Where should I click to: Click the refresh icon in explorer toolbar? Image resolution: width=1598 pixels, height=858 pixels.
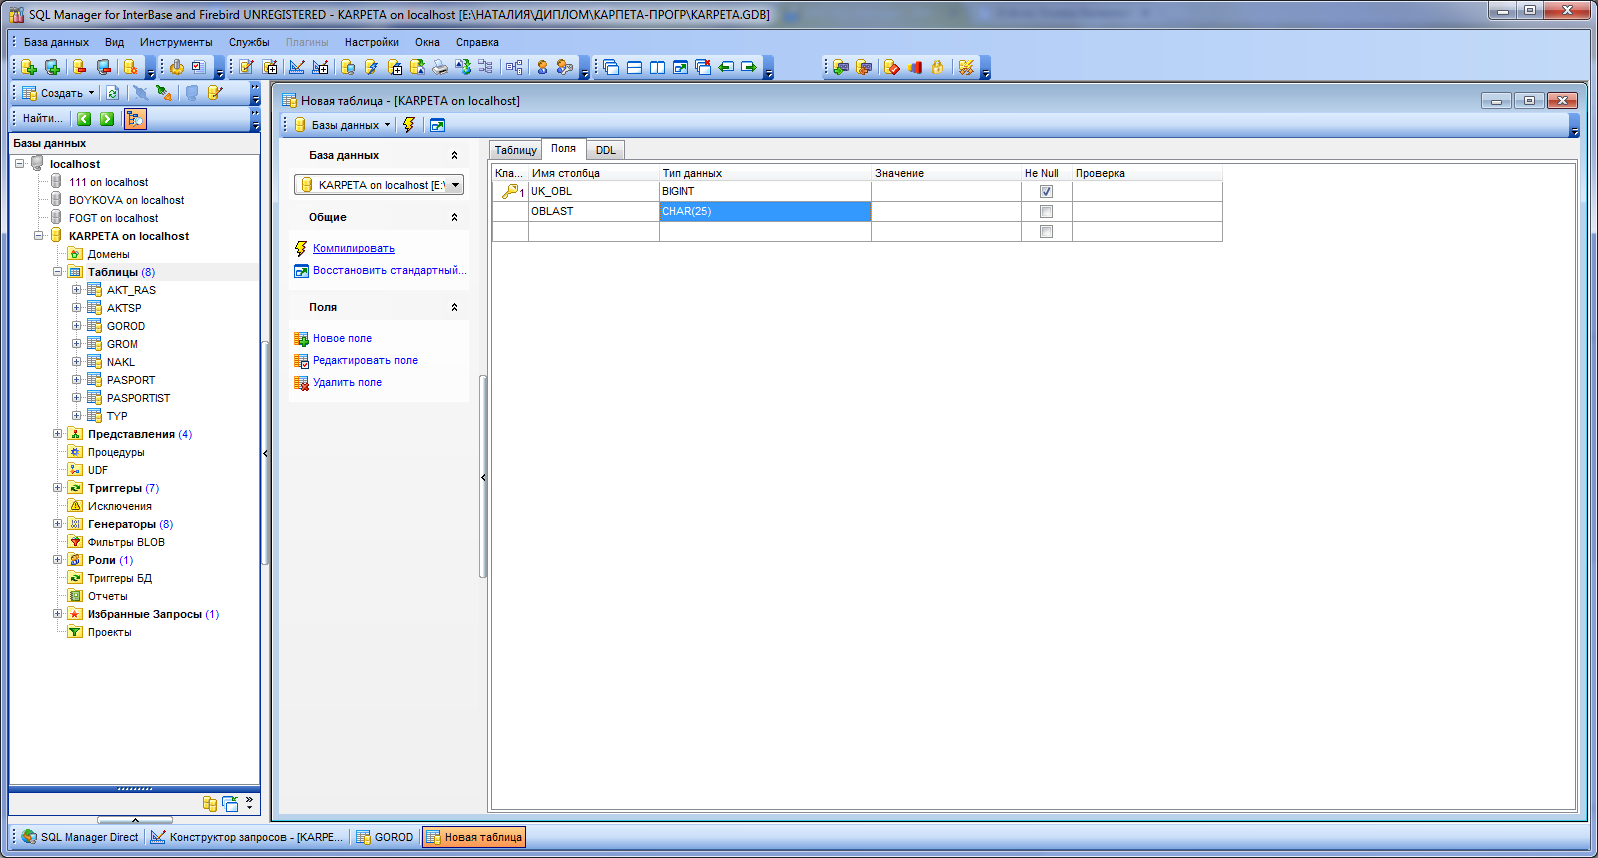[112, 93]
